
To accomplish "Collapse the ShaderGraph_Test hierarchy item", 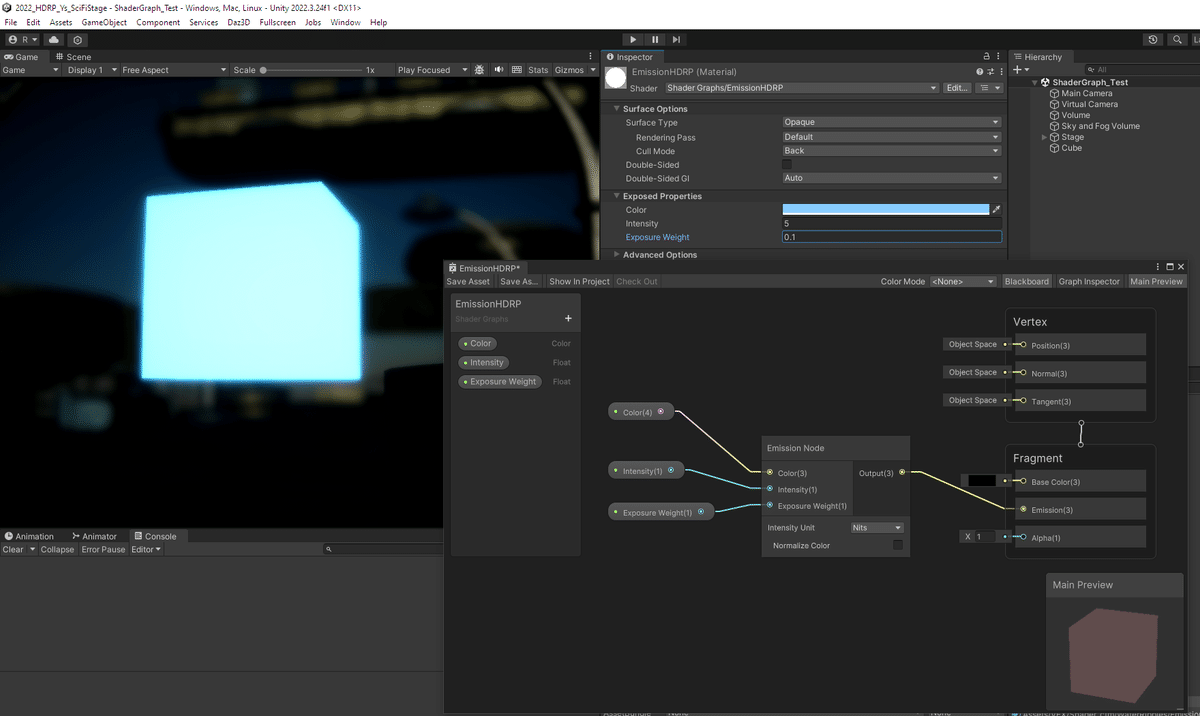I will pyautogui.click(x=1034, y=82).
